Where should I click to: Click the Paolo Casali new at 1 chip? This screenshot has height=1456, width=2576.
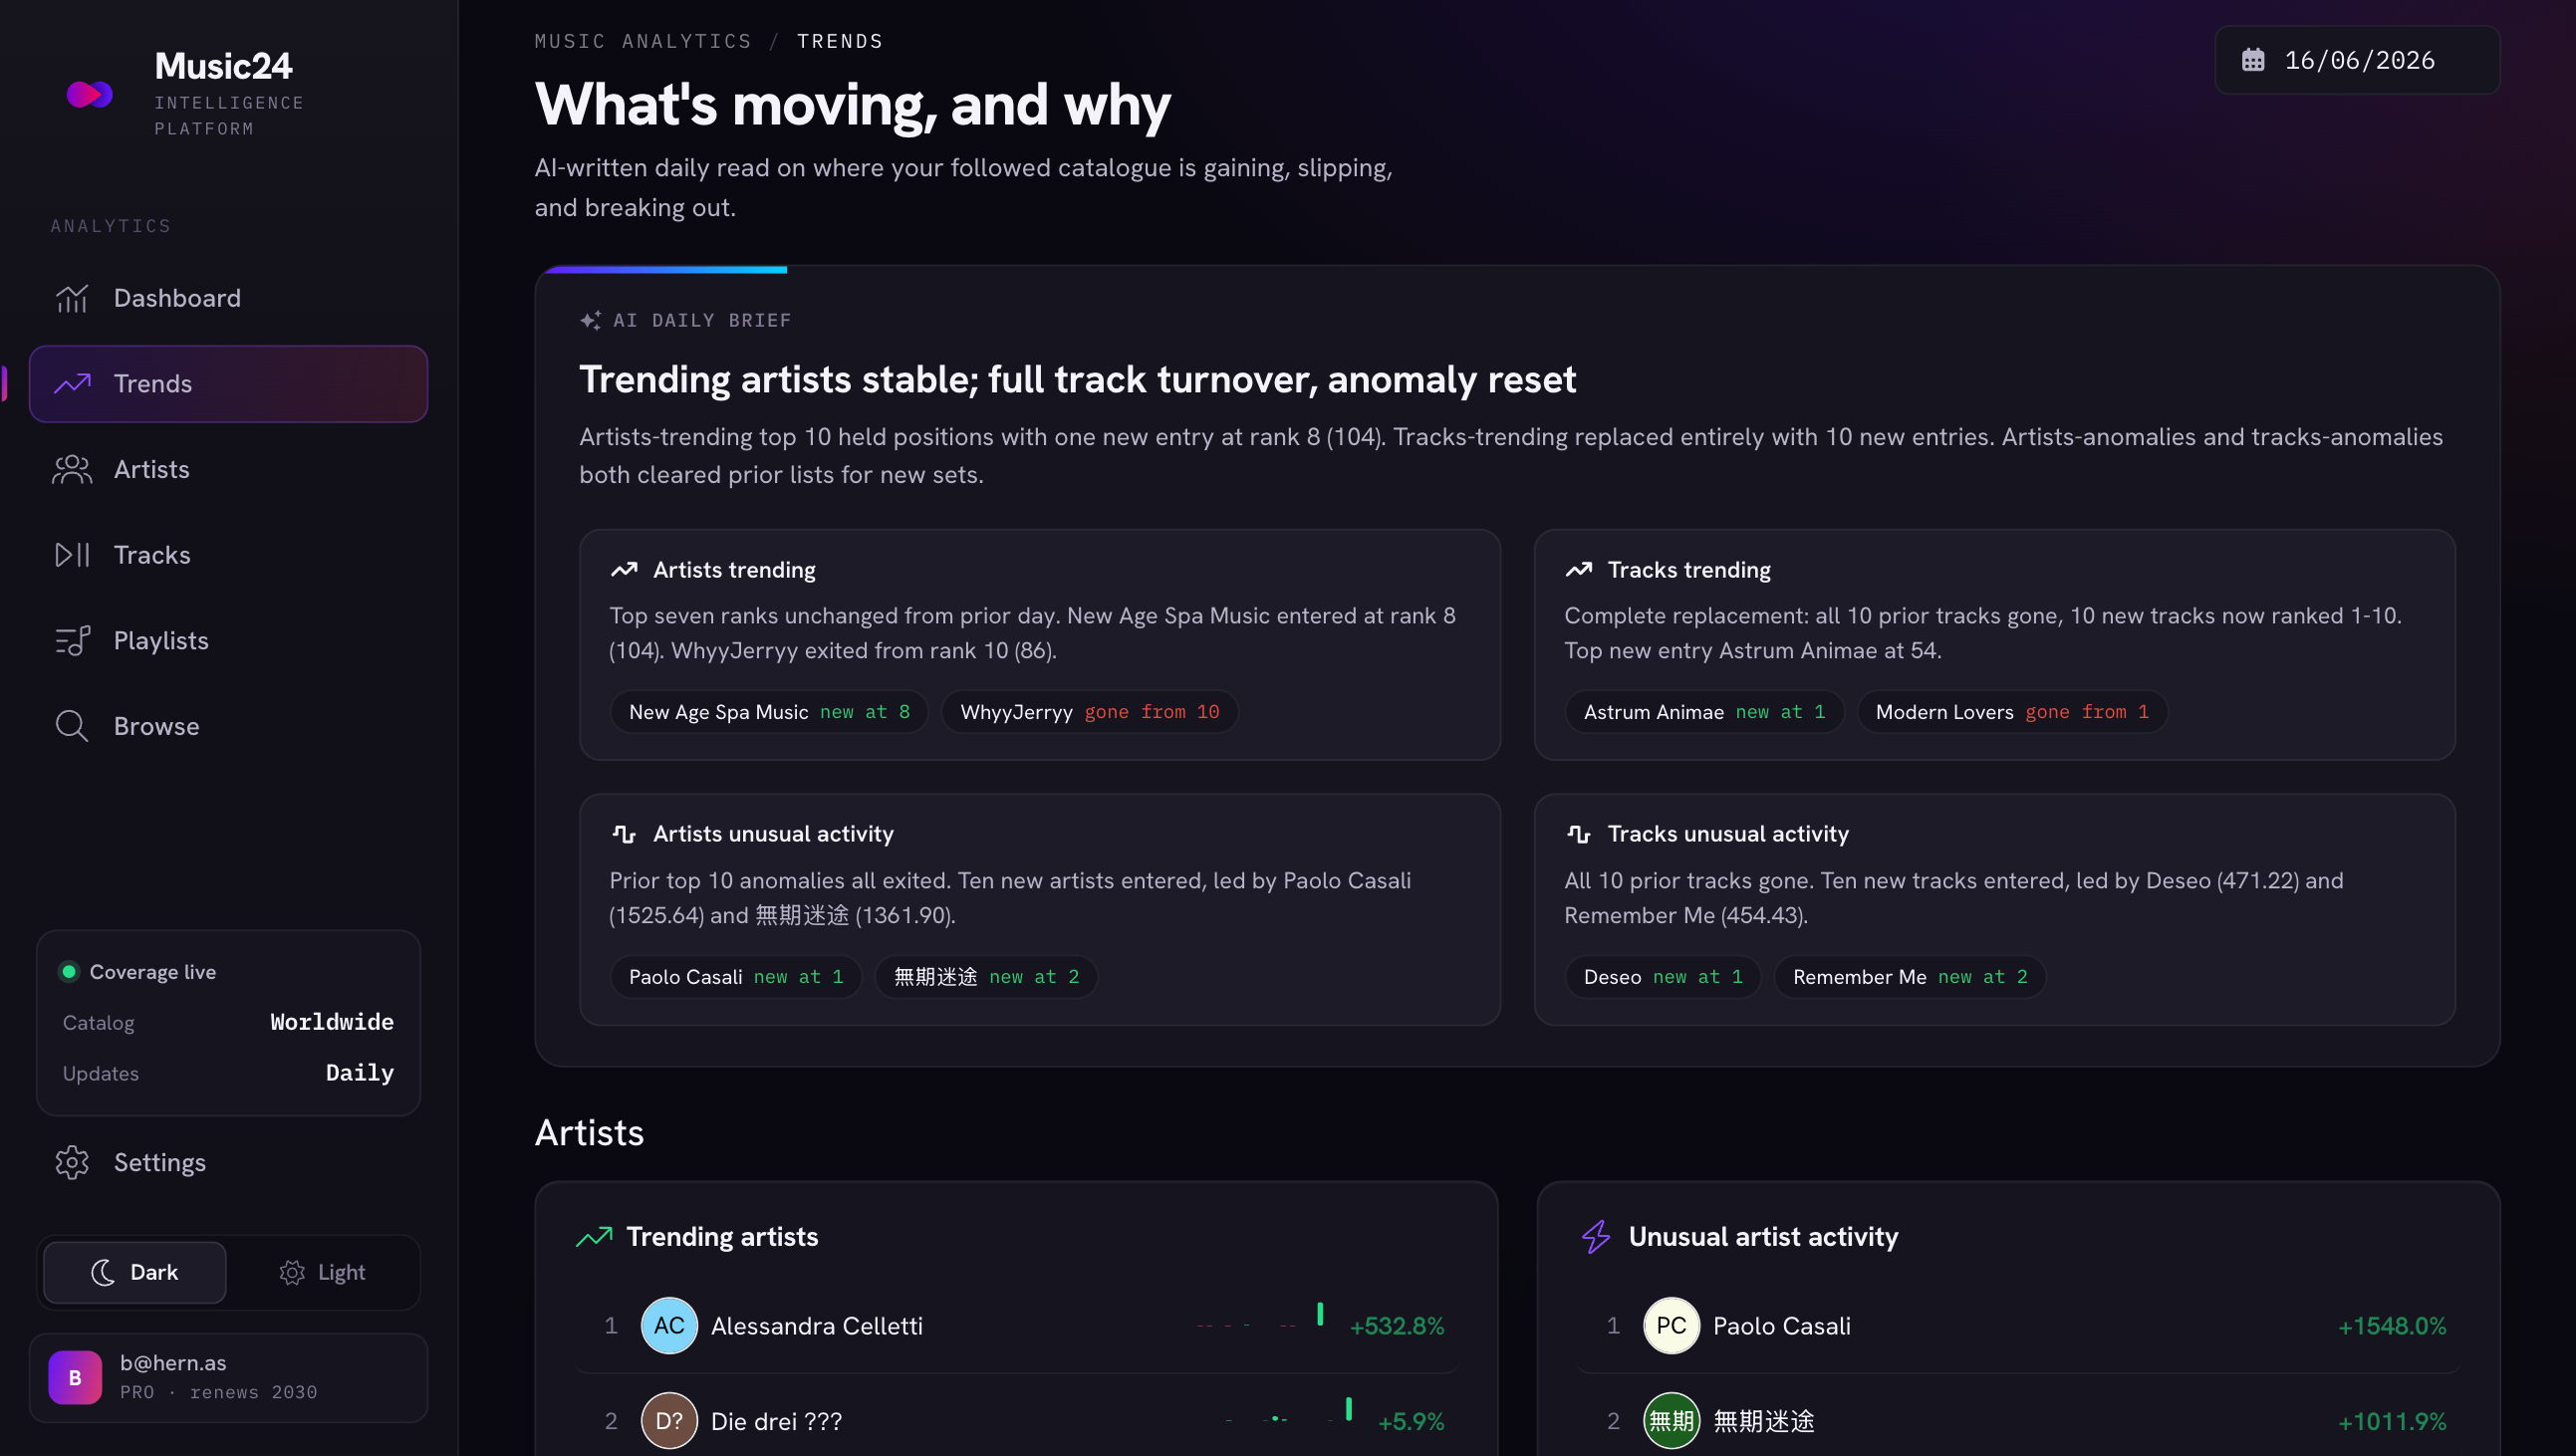[736, 977]
